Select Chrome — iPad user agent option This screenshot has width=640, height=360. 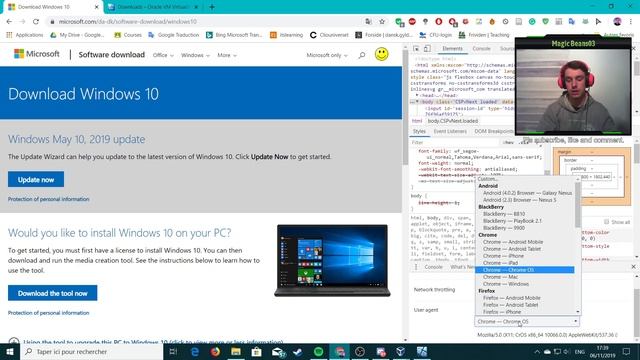tap(524, 263)
